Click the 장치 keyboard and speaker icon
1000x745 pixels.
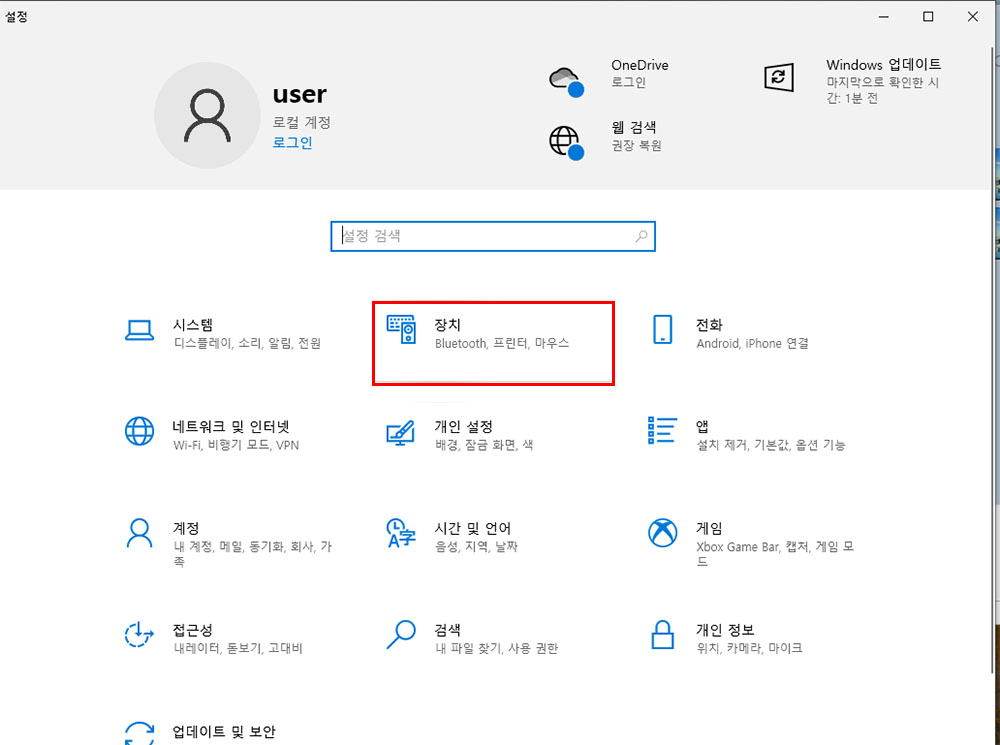click(401, 329)
